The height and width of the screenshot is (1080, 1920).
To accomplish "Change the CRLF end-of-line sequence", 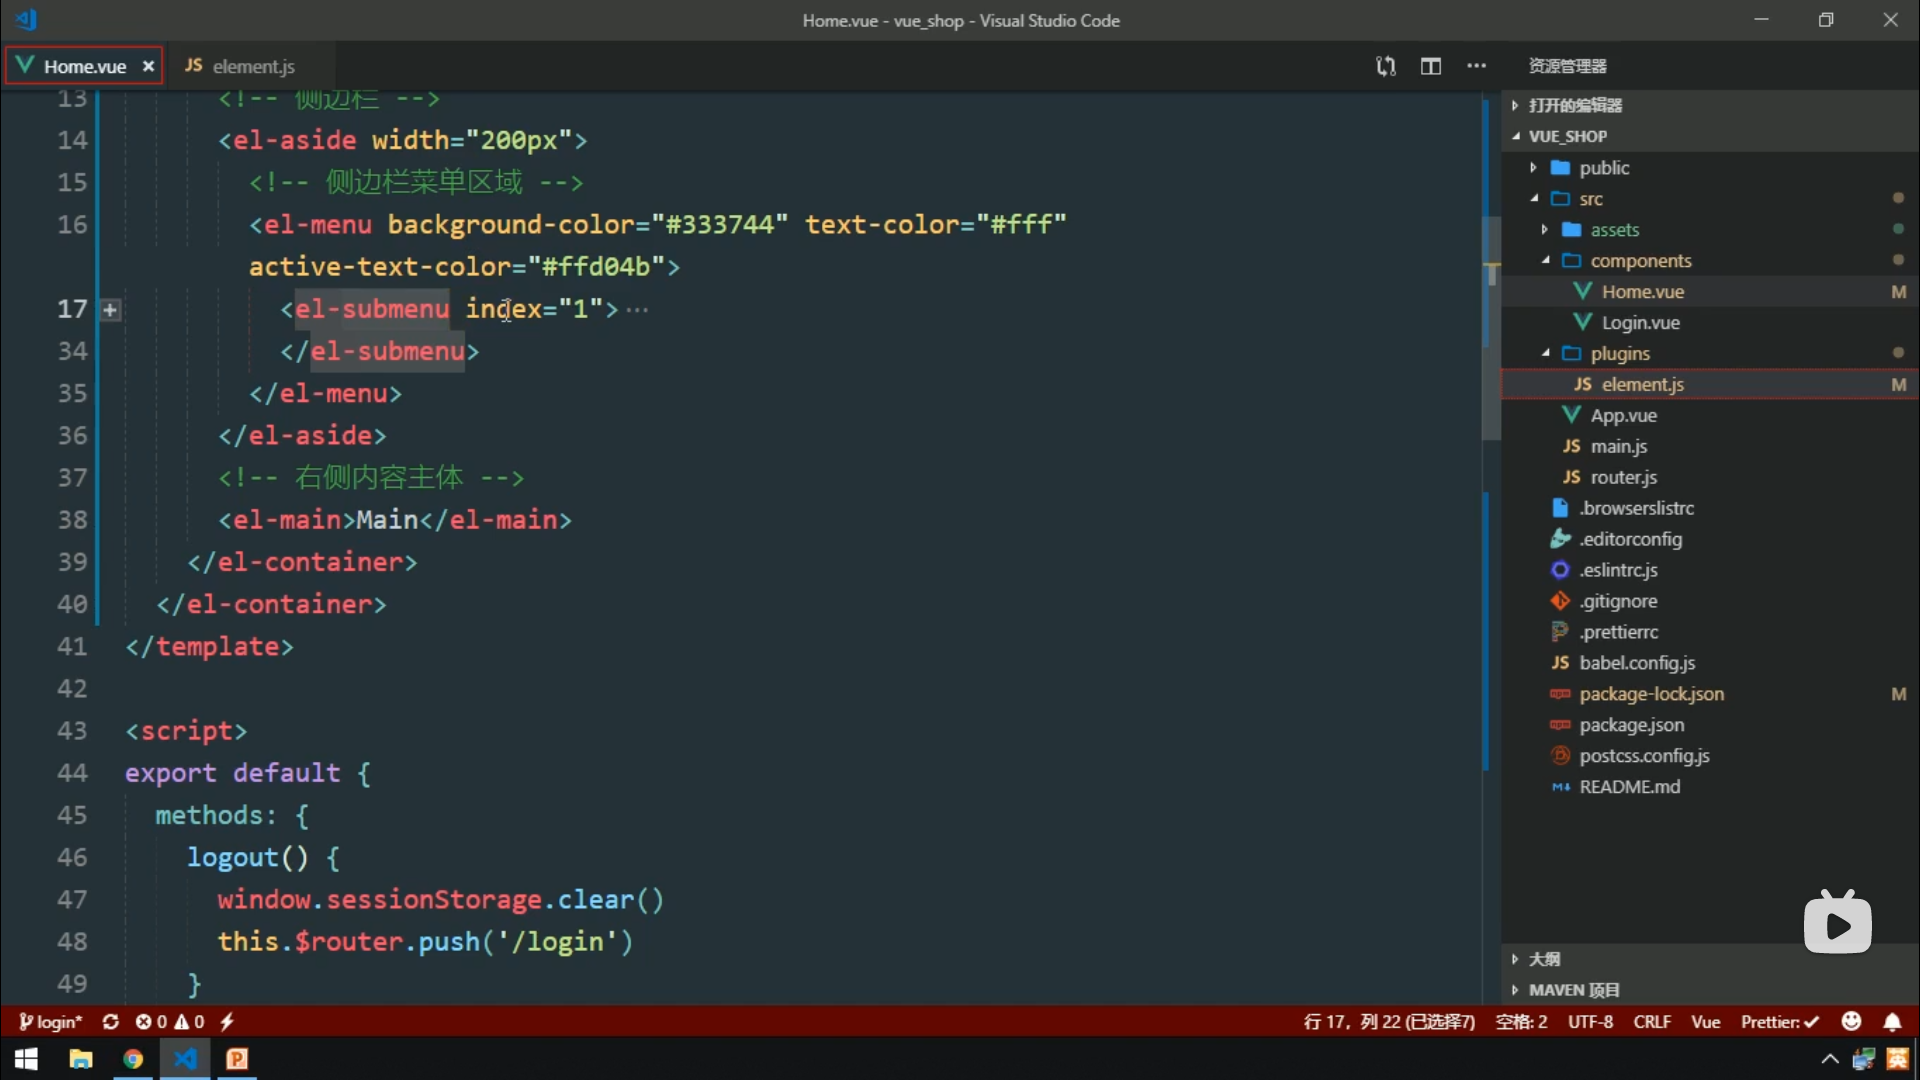I will tap(1652, 1022).
